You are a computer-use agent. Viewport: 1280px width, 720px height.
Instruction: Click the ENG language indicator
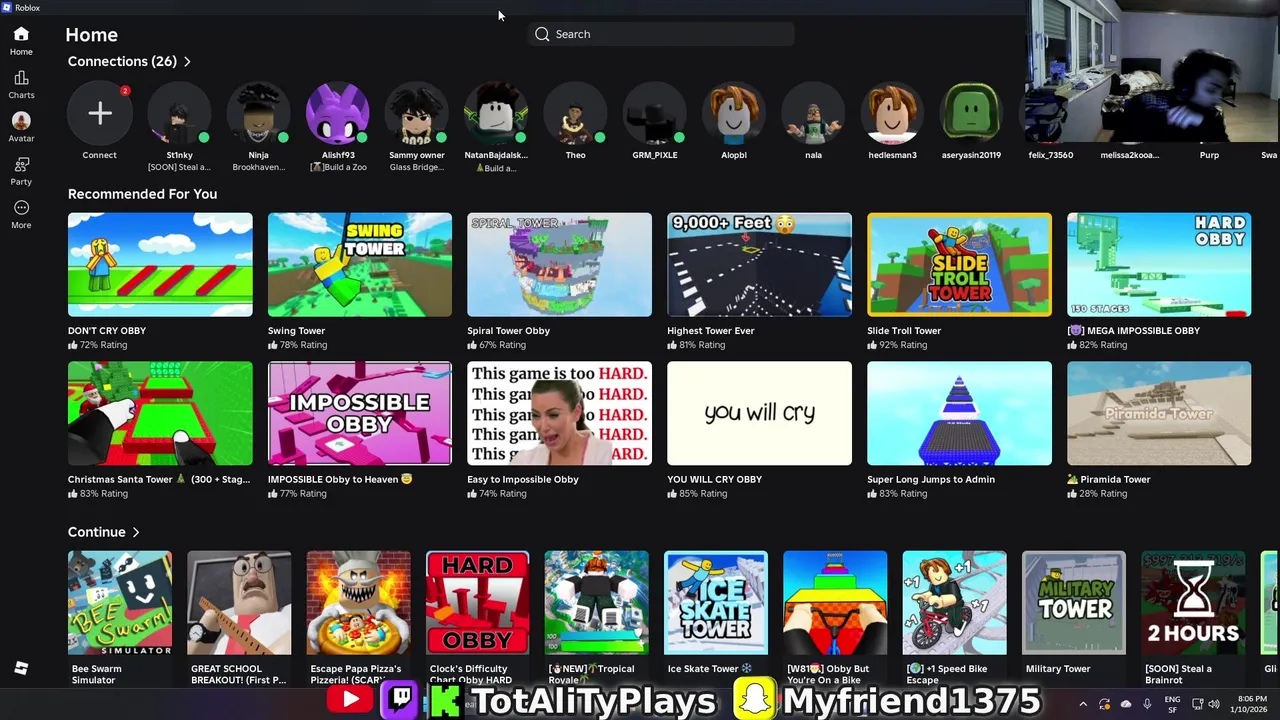1173,704
